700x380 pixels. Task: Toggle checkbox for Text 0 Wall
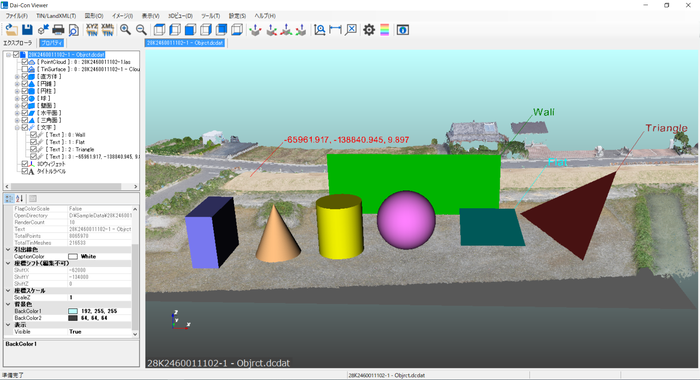[x=33, y=134]
